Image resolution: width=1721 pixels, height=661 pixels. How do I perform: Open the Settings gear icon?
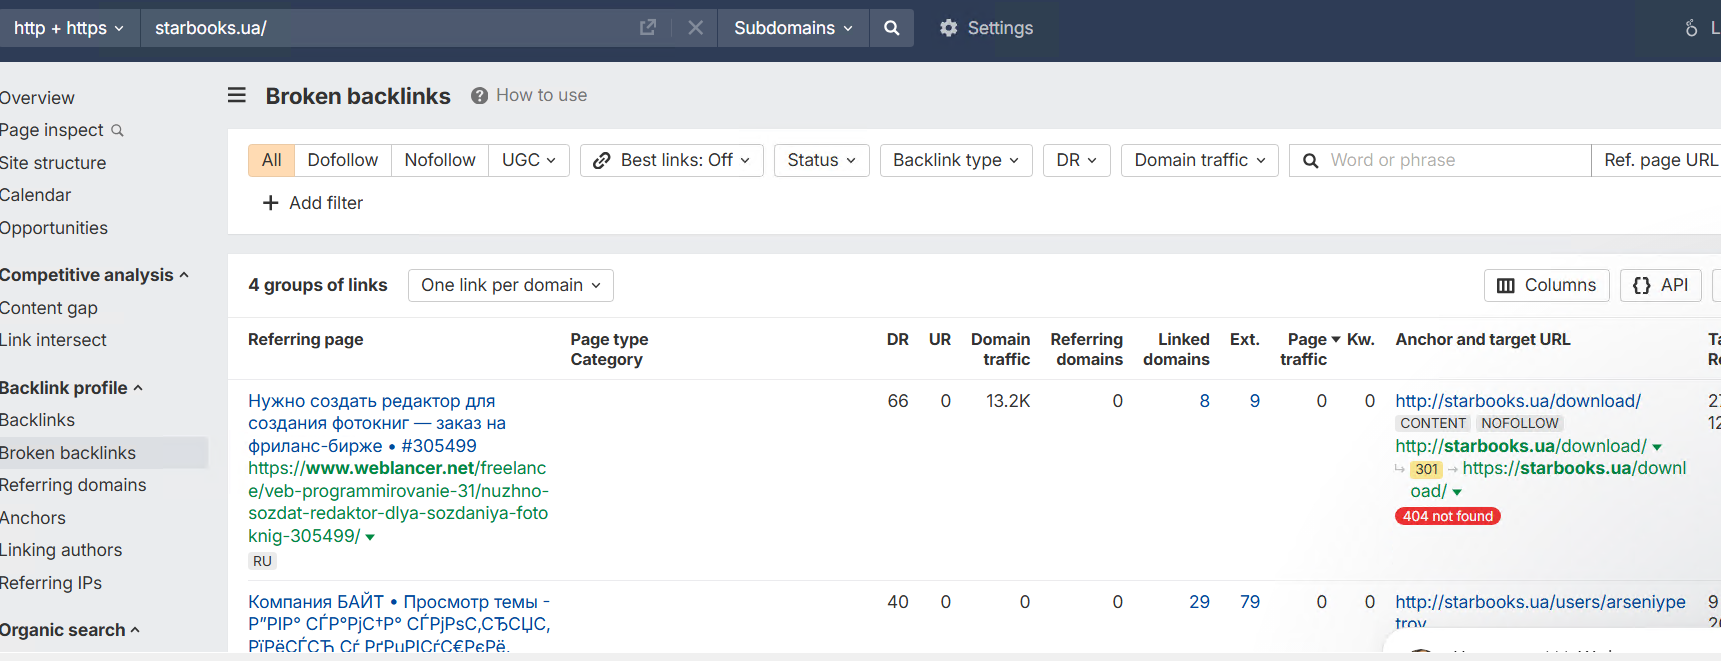click(948, 28)
